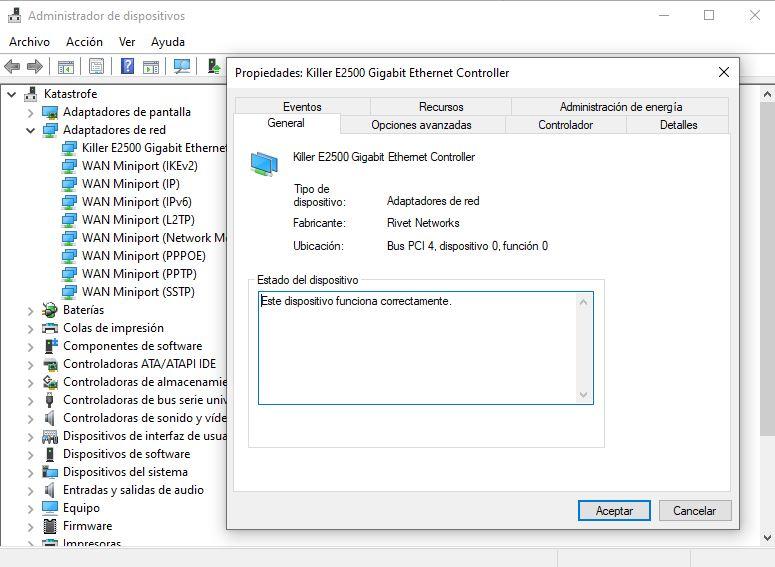
Task: Click the update driver toolbar icon
Action: point(214,66)
